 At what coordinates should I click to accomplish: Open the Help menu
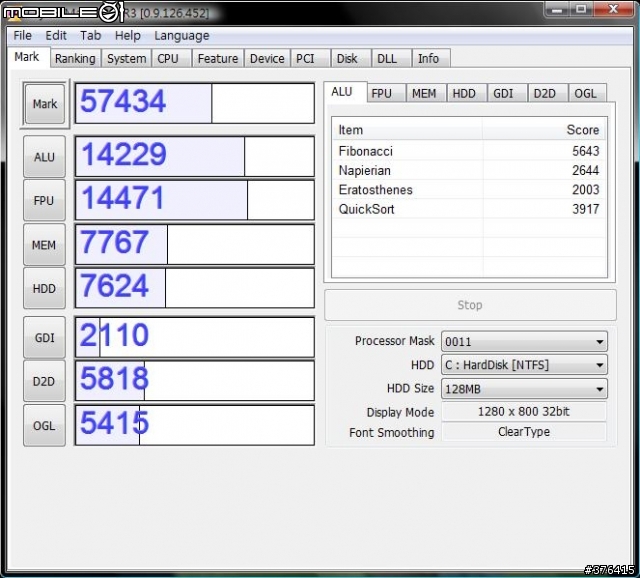point(128,36)
